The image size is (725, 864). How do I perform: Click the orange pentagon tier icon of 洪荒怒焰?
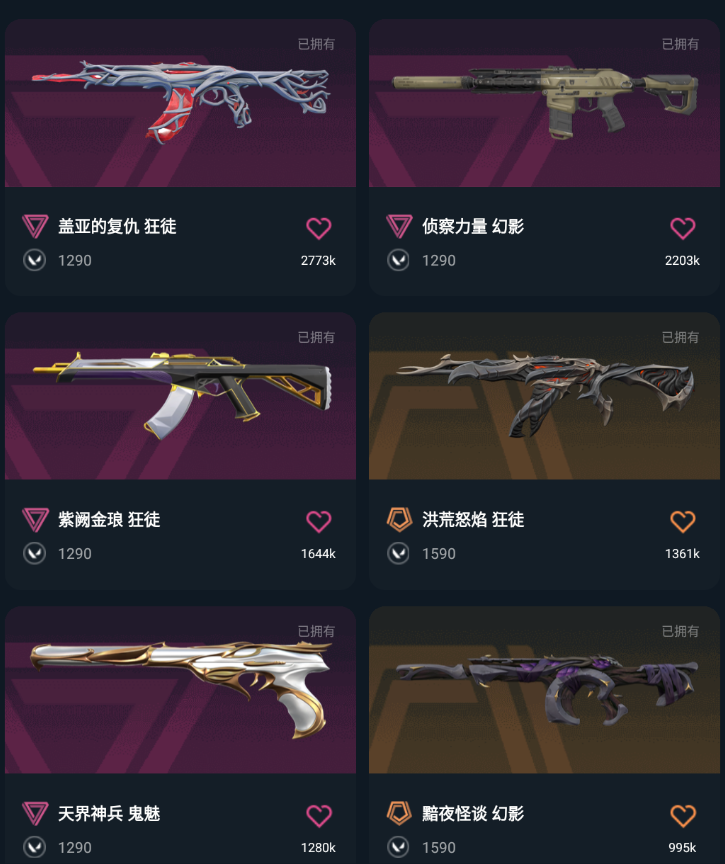(399, 519)
